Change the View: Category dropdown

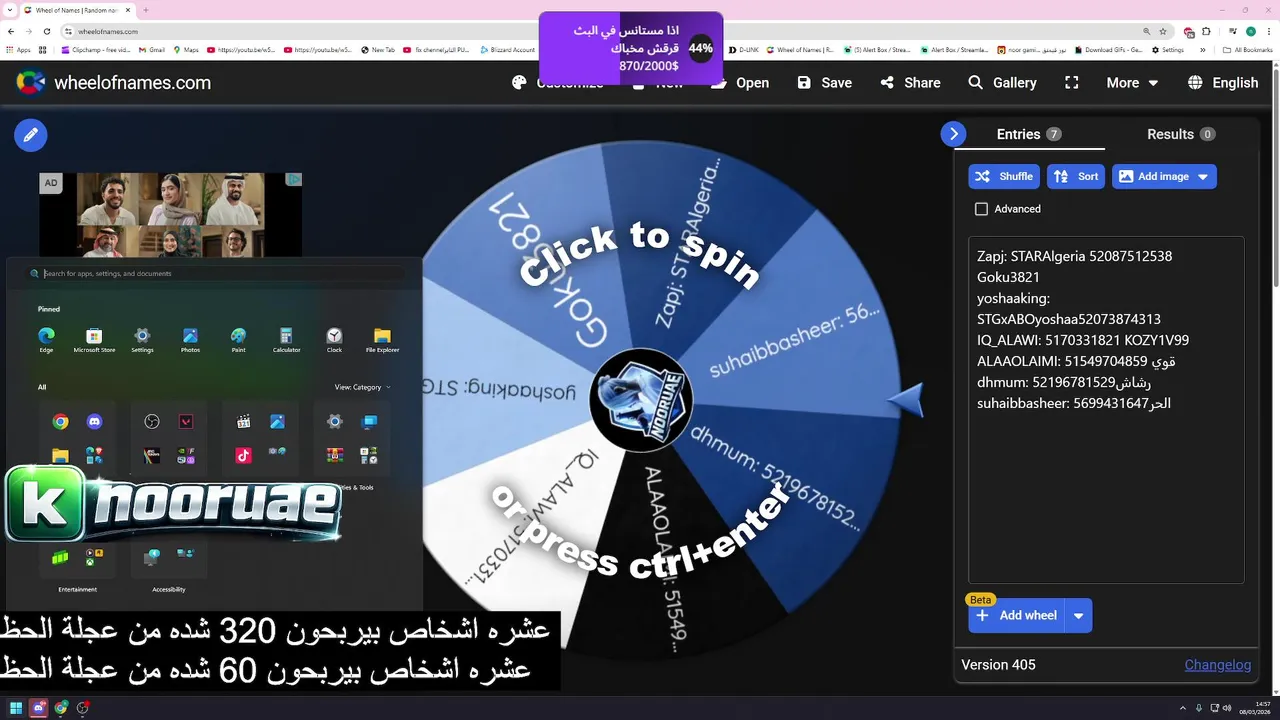point(363,387)
